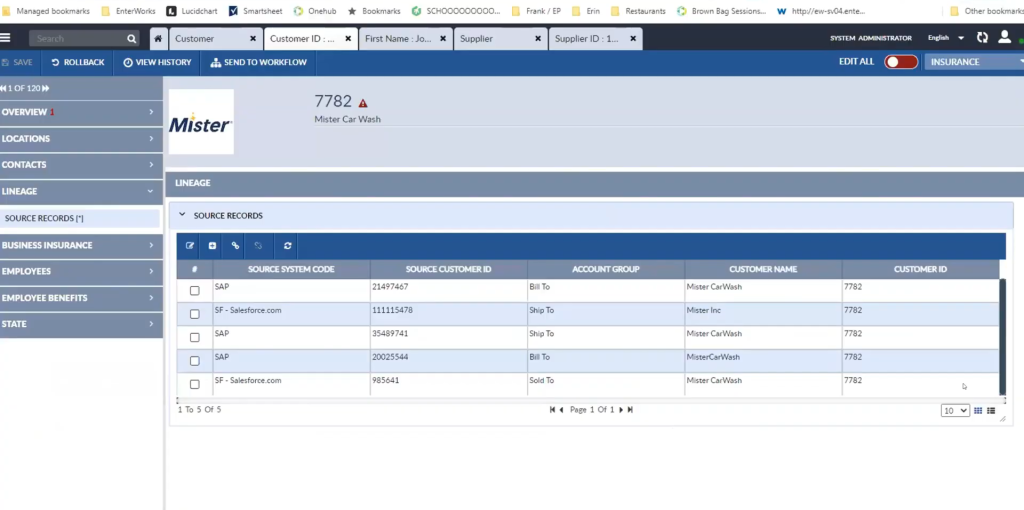Collapse the Source Records section chevron
This screenshot has width=1024, height=510.
point(182,215)
